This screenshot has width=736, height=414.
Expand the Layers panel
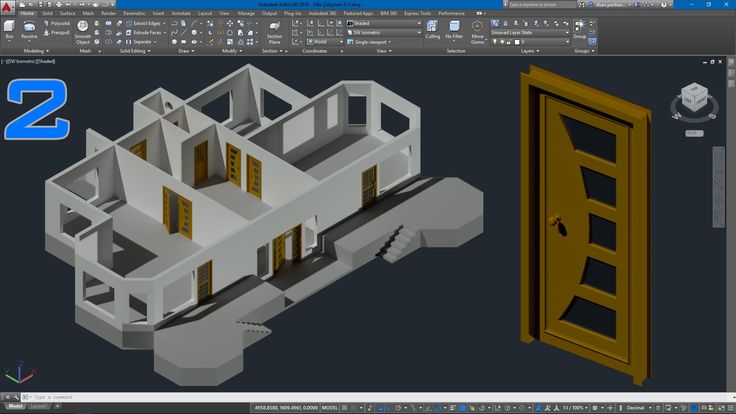pos(530,51)
